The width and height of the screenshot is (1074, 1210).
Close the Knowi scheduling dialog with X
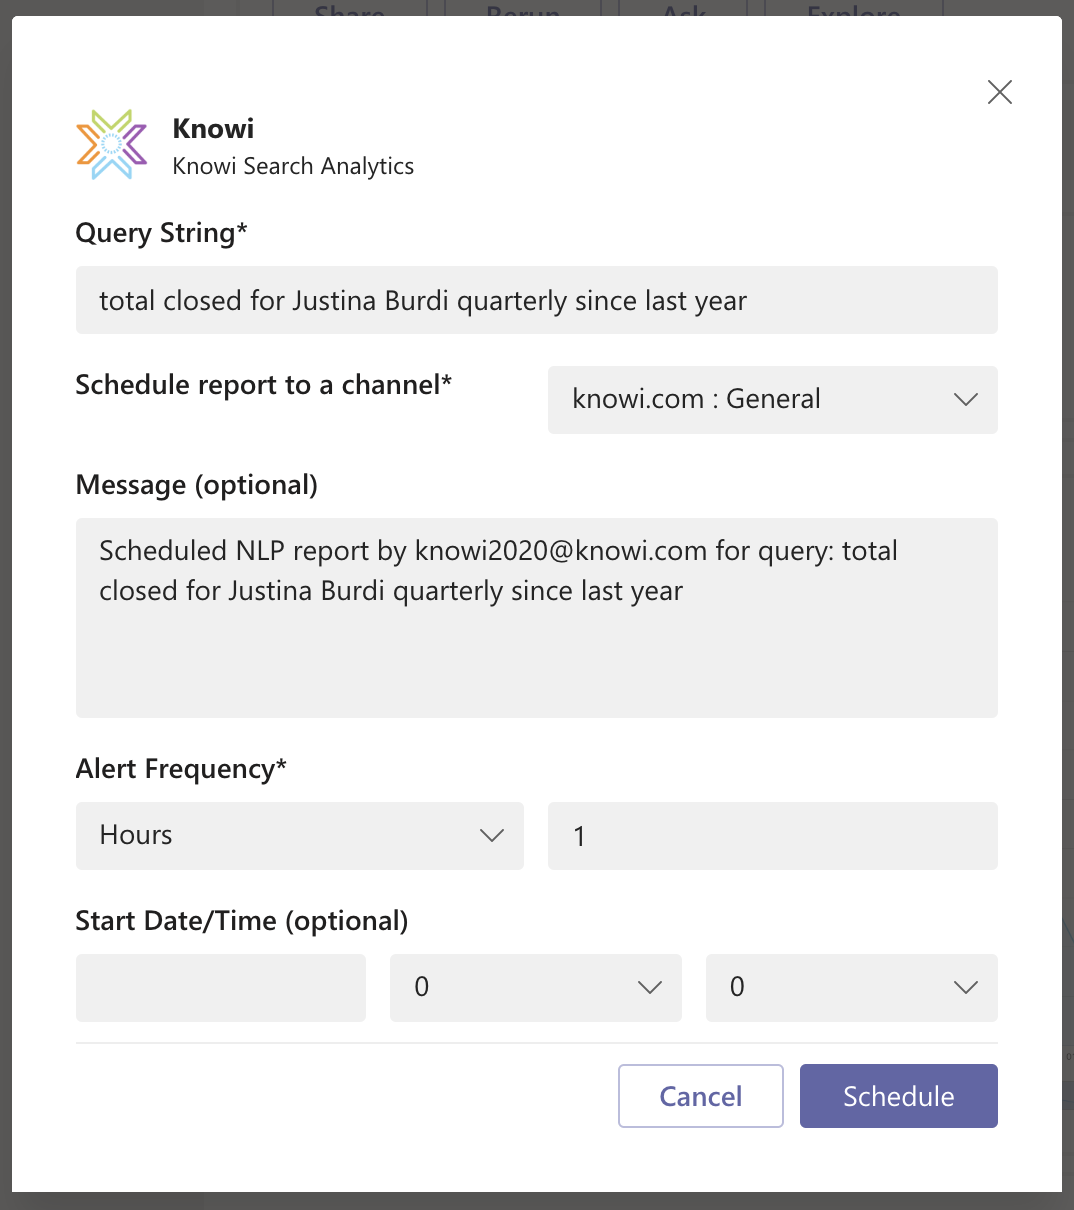[x=999, y=93]
